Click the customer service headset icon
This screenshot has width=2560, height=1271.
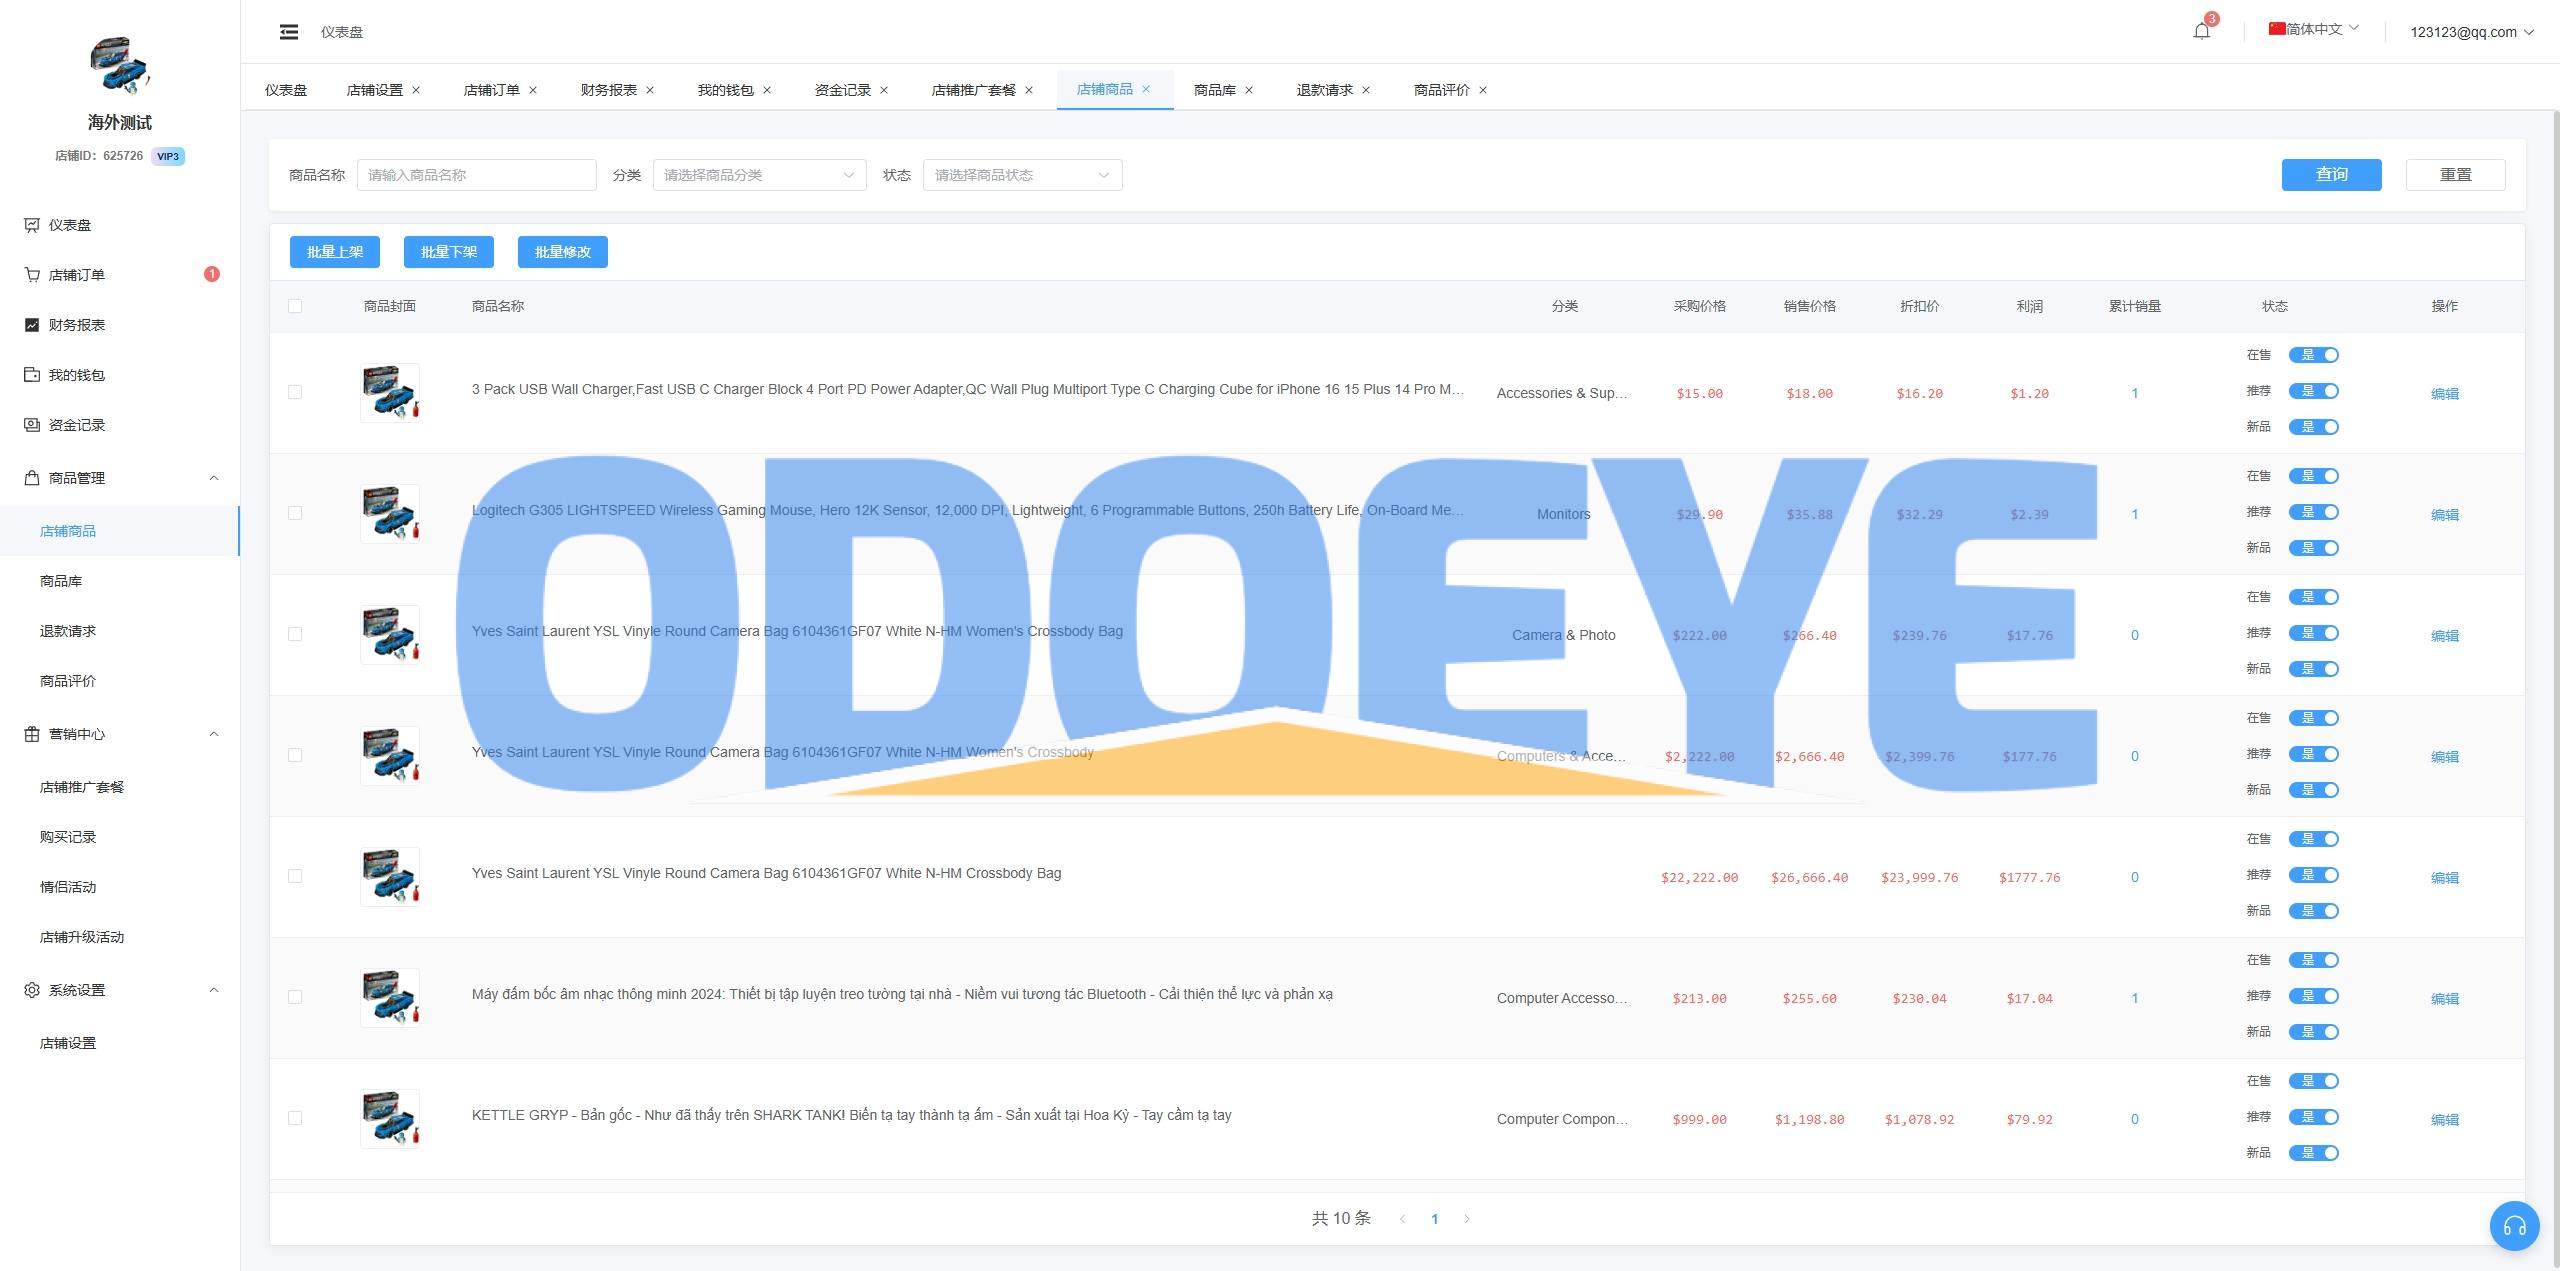coord(2514,1225)
